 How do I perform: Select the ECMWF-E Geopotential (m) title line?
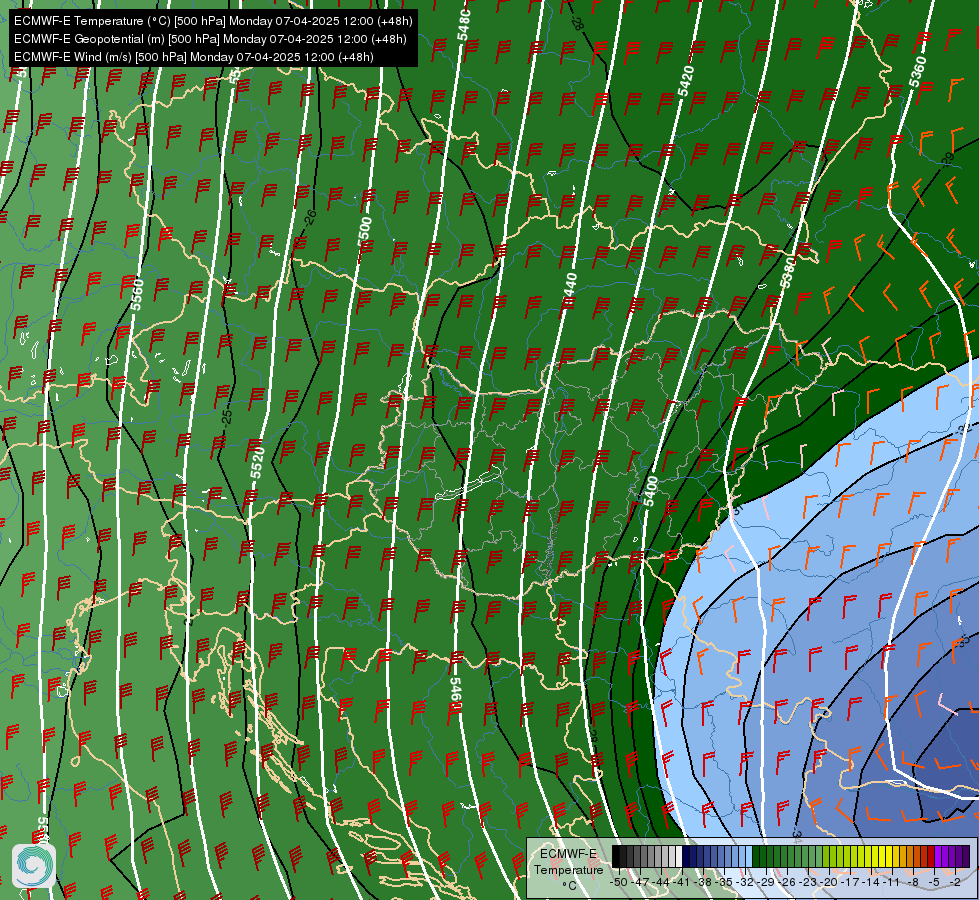pyautogui.click(x=210, y=39)
